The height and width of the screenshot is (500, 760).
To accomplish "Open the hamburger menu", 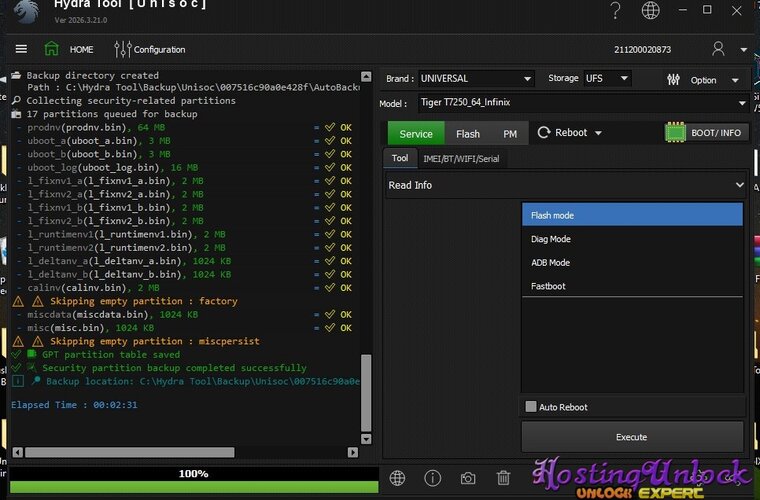I will click(21, 49).
